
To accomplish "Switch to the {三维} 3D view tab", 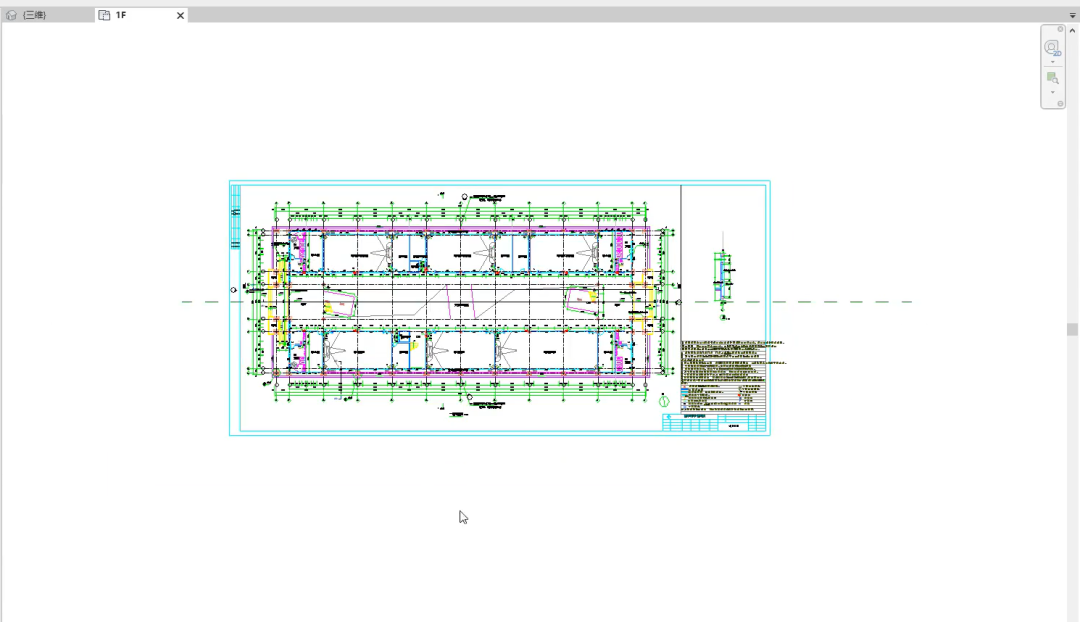I will coord(47,15).
